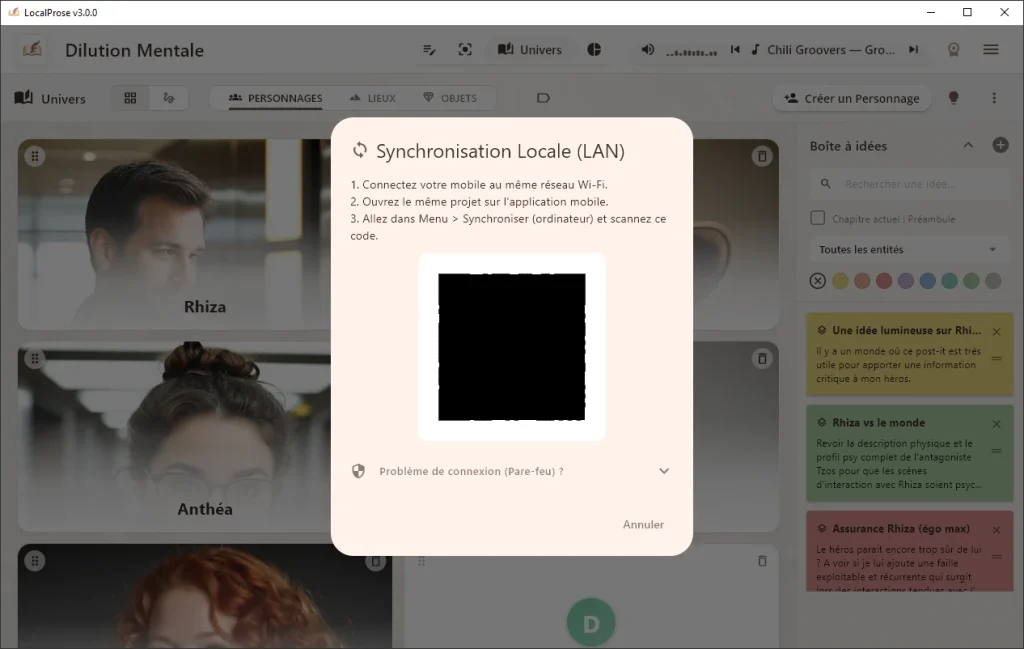This screenshot has width=1024, height=649.
Task: Select the PERSONNAGES tab
Action: [x=275, y=98]
